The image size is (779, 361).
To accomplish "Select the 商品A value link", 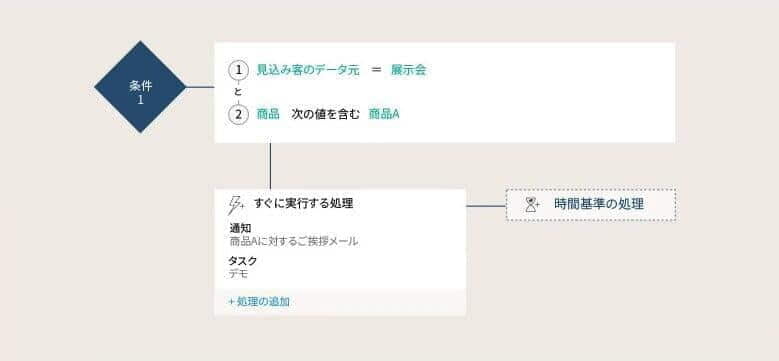I will click(x=384, y=114).
